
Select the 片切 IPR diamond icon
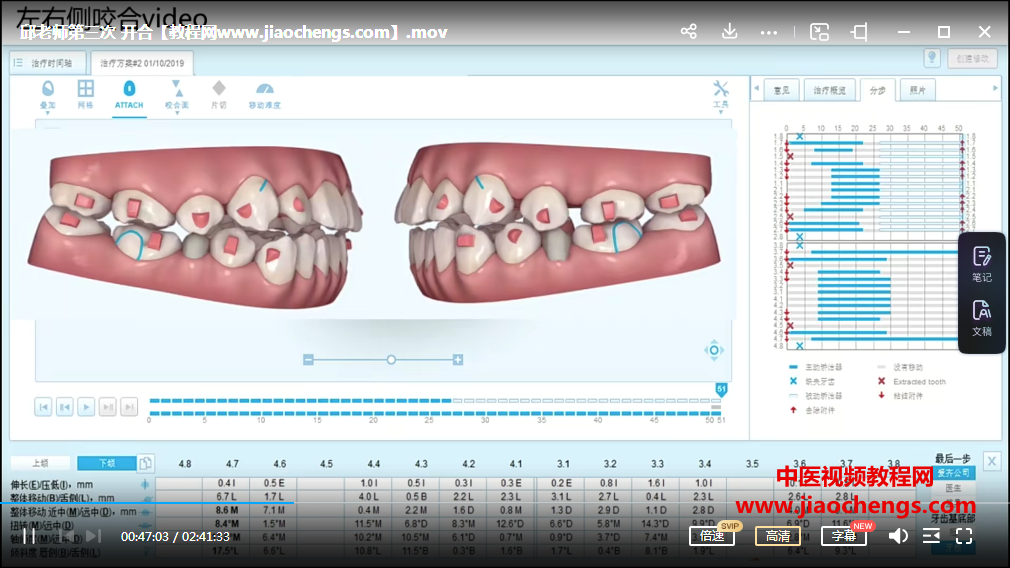click(x=219, y=88)
